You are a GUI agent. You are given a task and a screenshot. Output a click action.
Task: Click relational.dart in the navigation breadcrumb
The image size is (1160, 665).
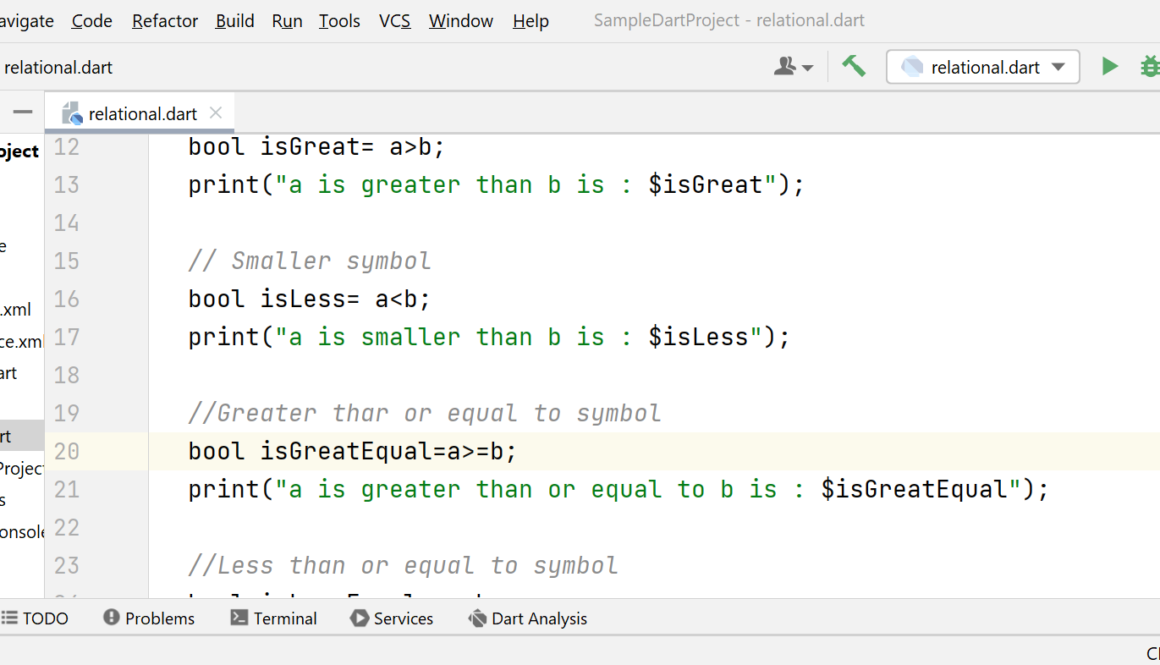tap(58, 68)
